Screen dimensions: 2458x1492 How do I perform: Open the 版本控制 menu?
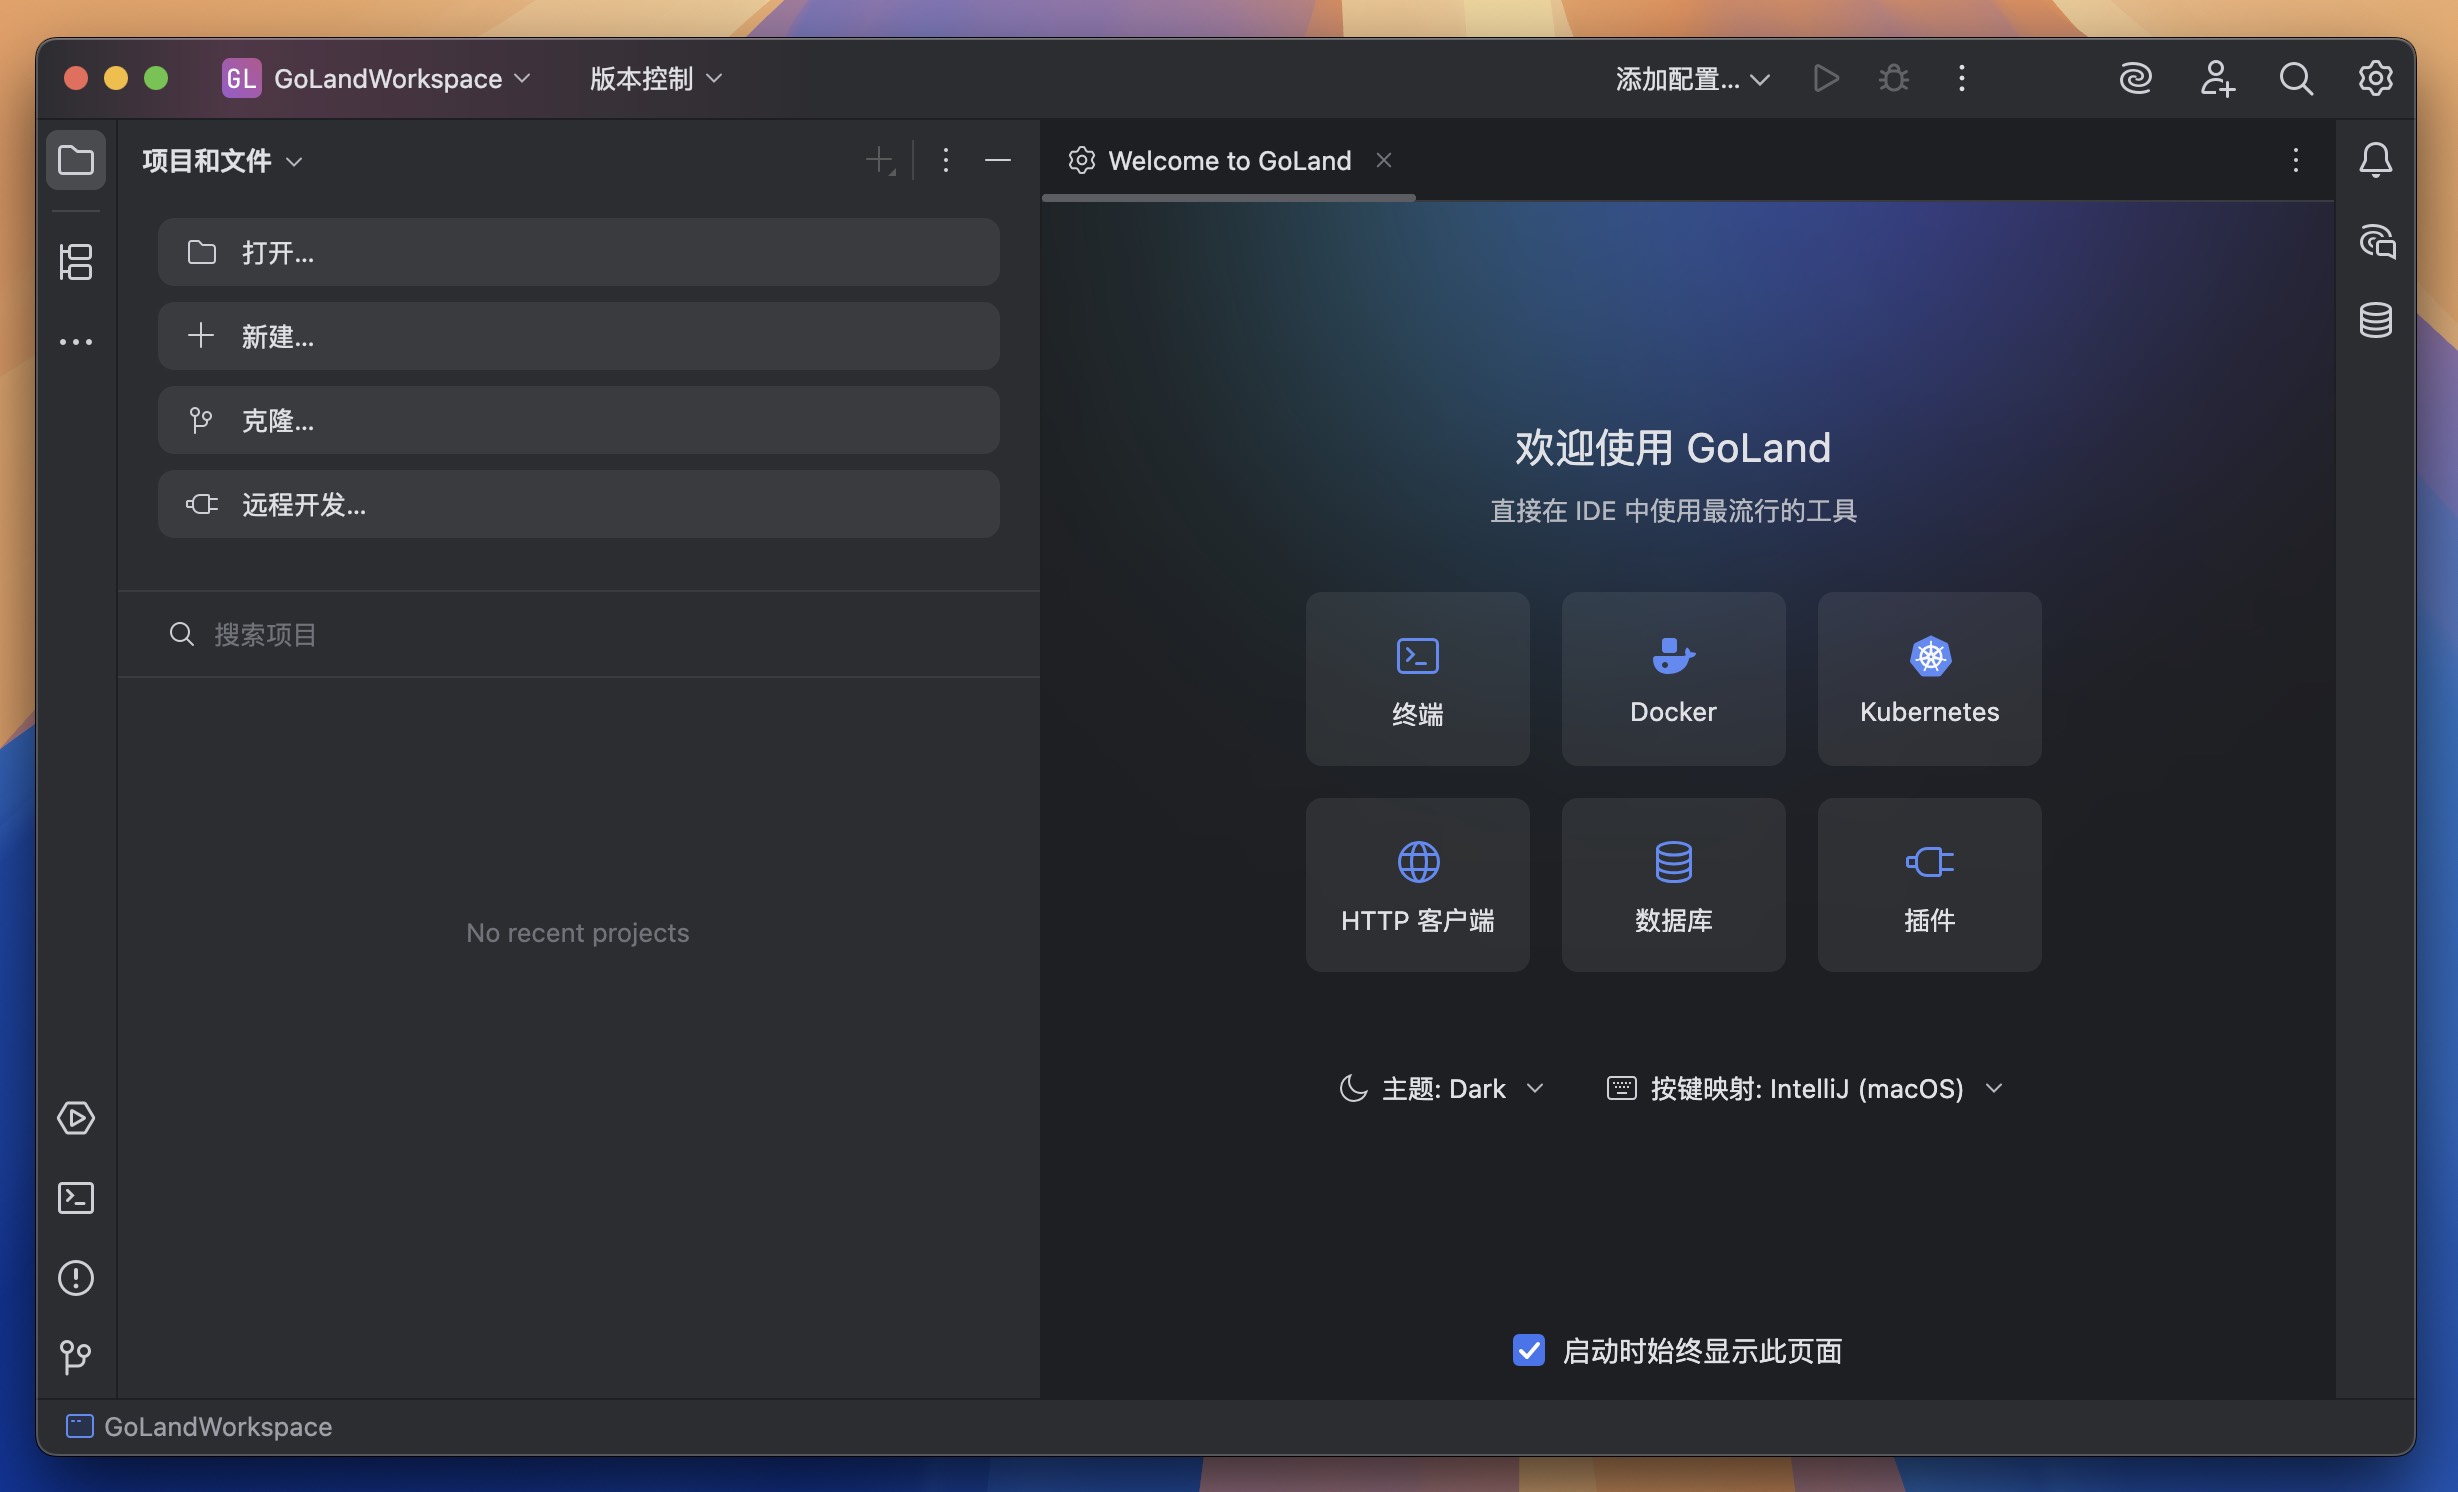tap(651, 78)
